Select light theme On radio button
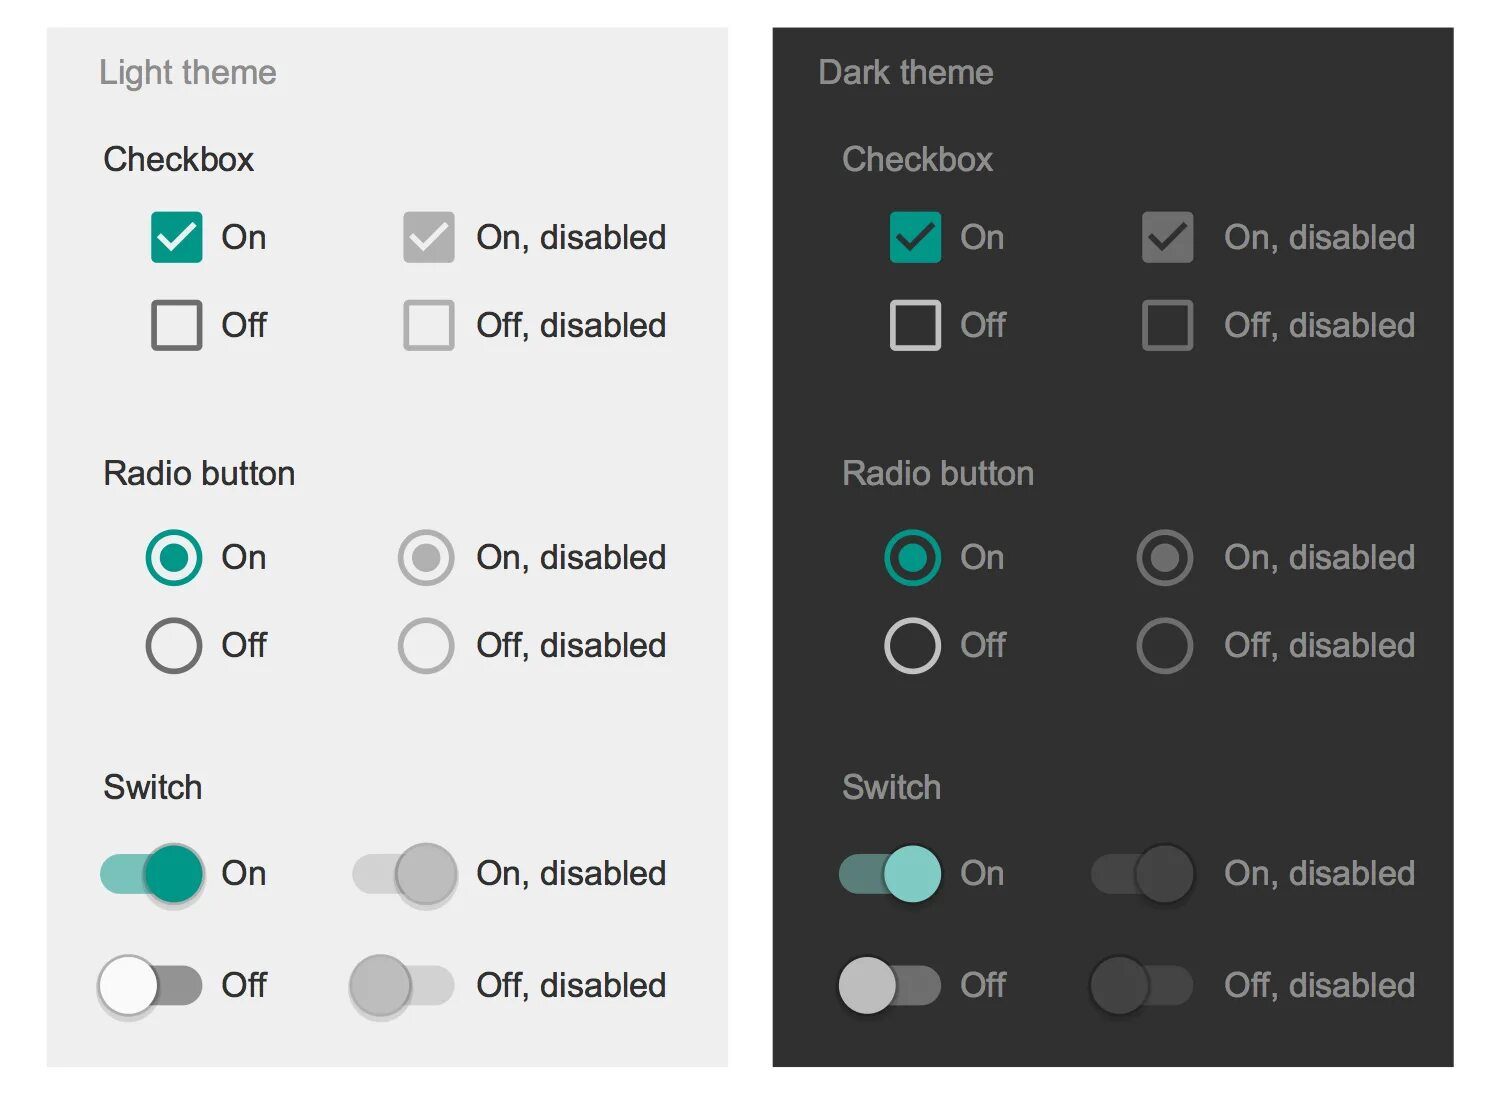1500x1095 pixels. click(x=174, y=557)
